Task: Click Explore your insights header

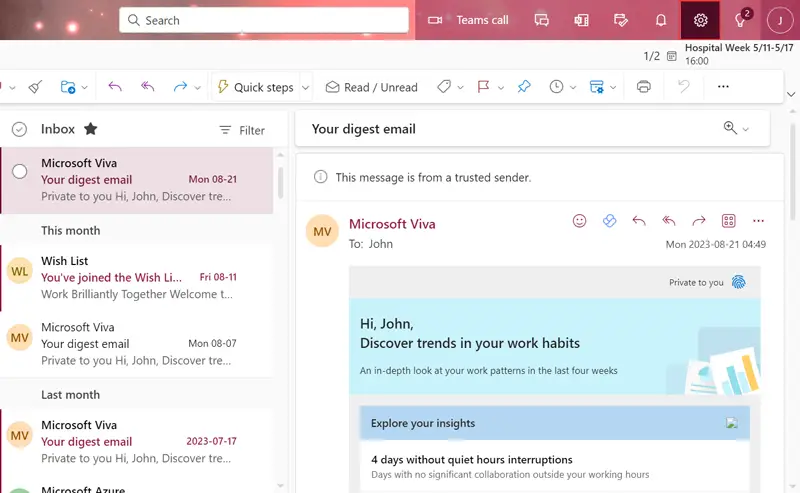Action: coord(555,423)
